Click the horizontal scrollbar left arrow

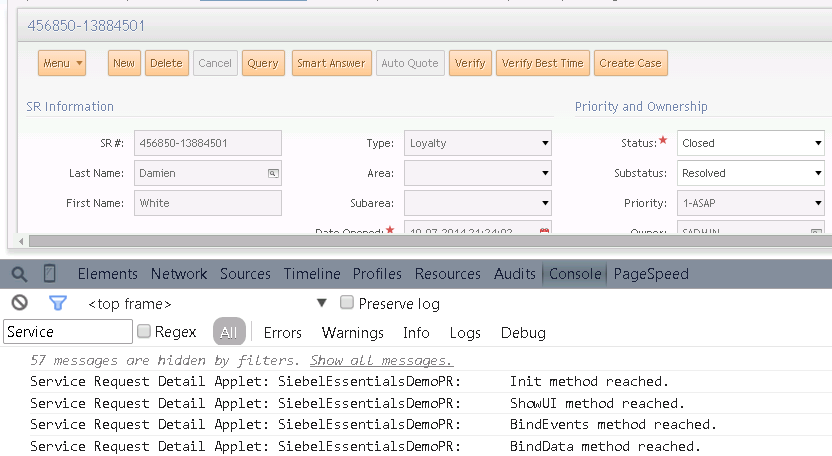click(x=21, y=242)
